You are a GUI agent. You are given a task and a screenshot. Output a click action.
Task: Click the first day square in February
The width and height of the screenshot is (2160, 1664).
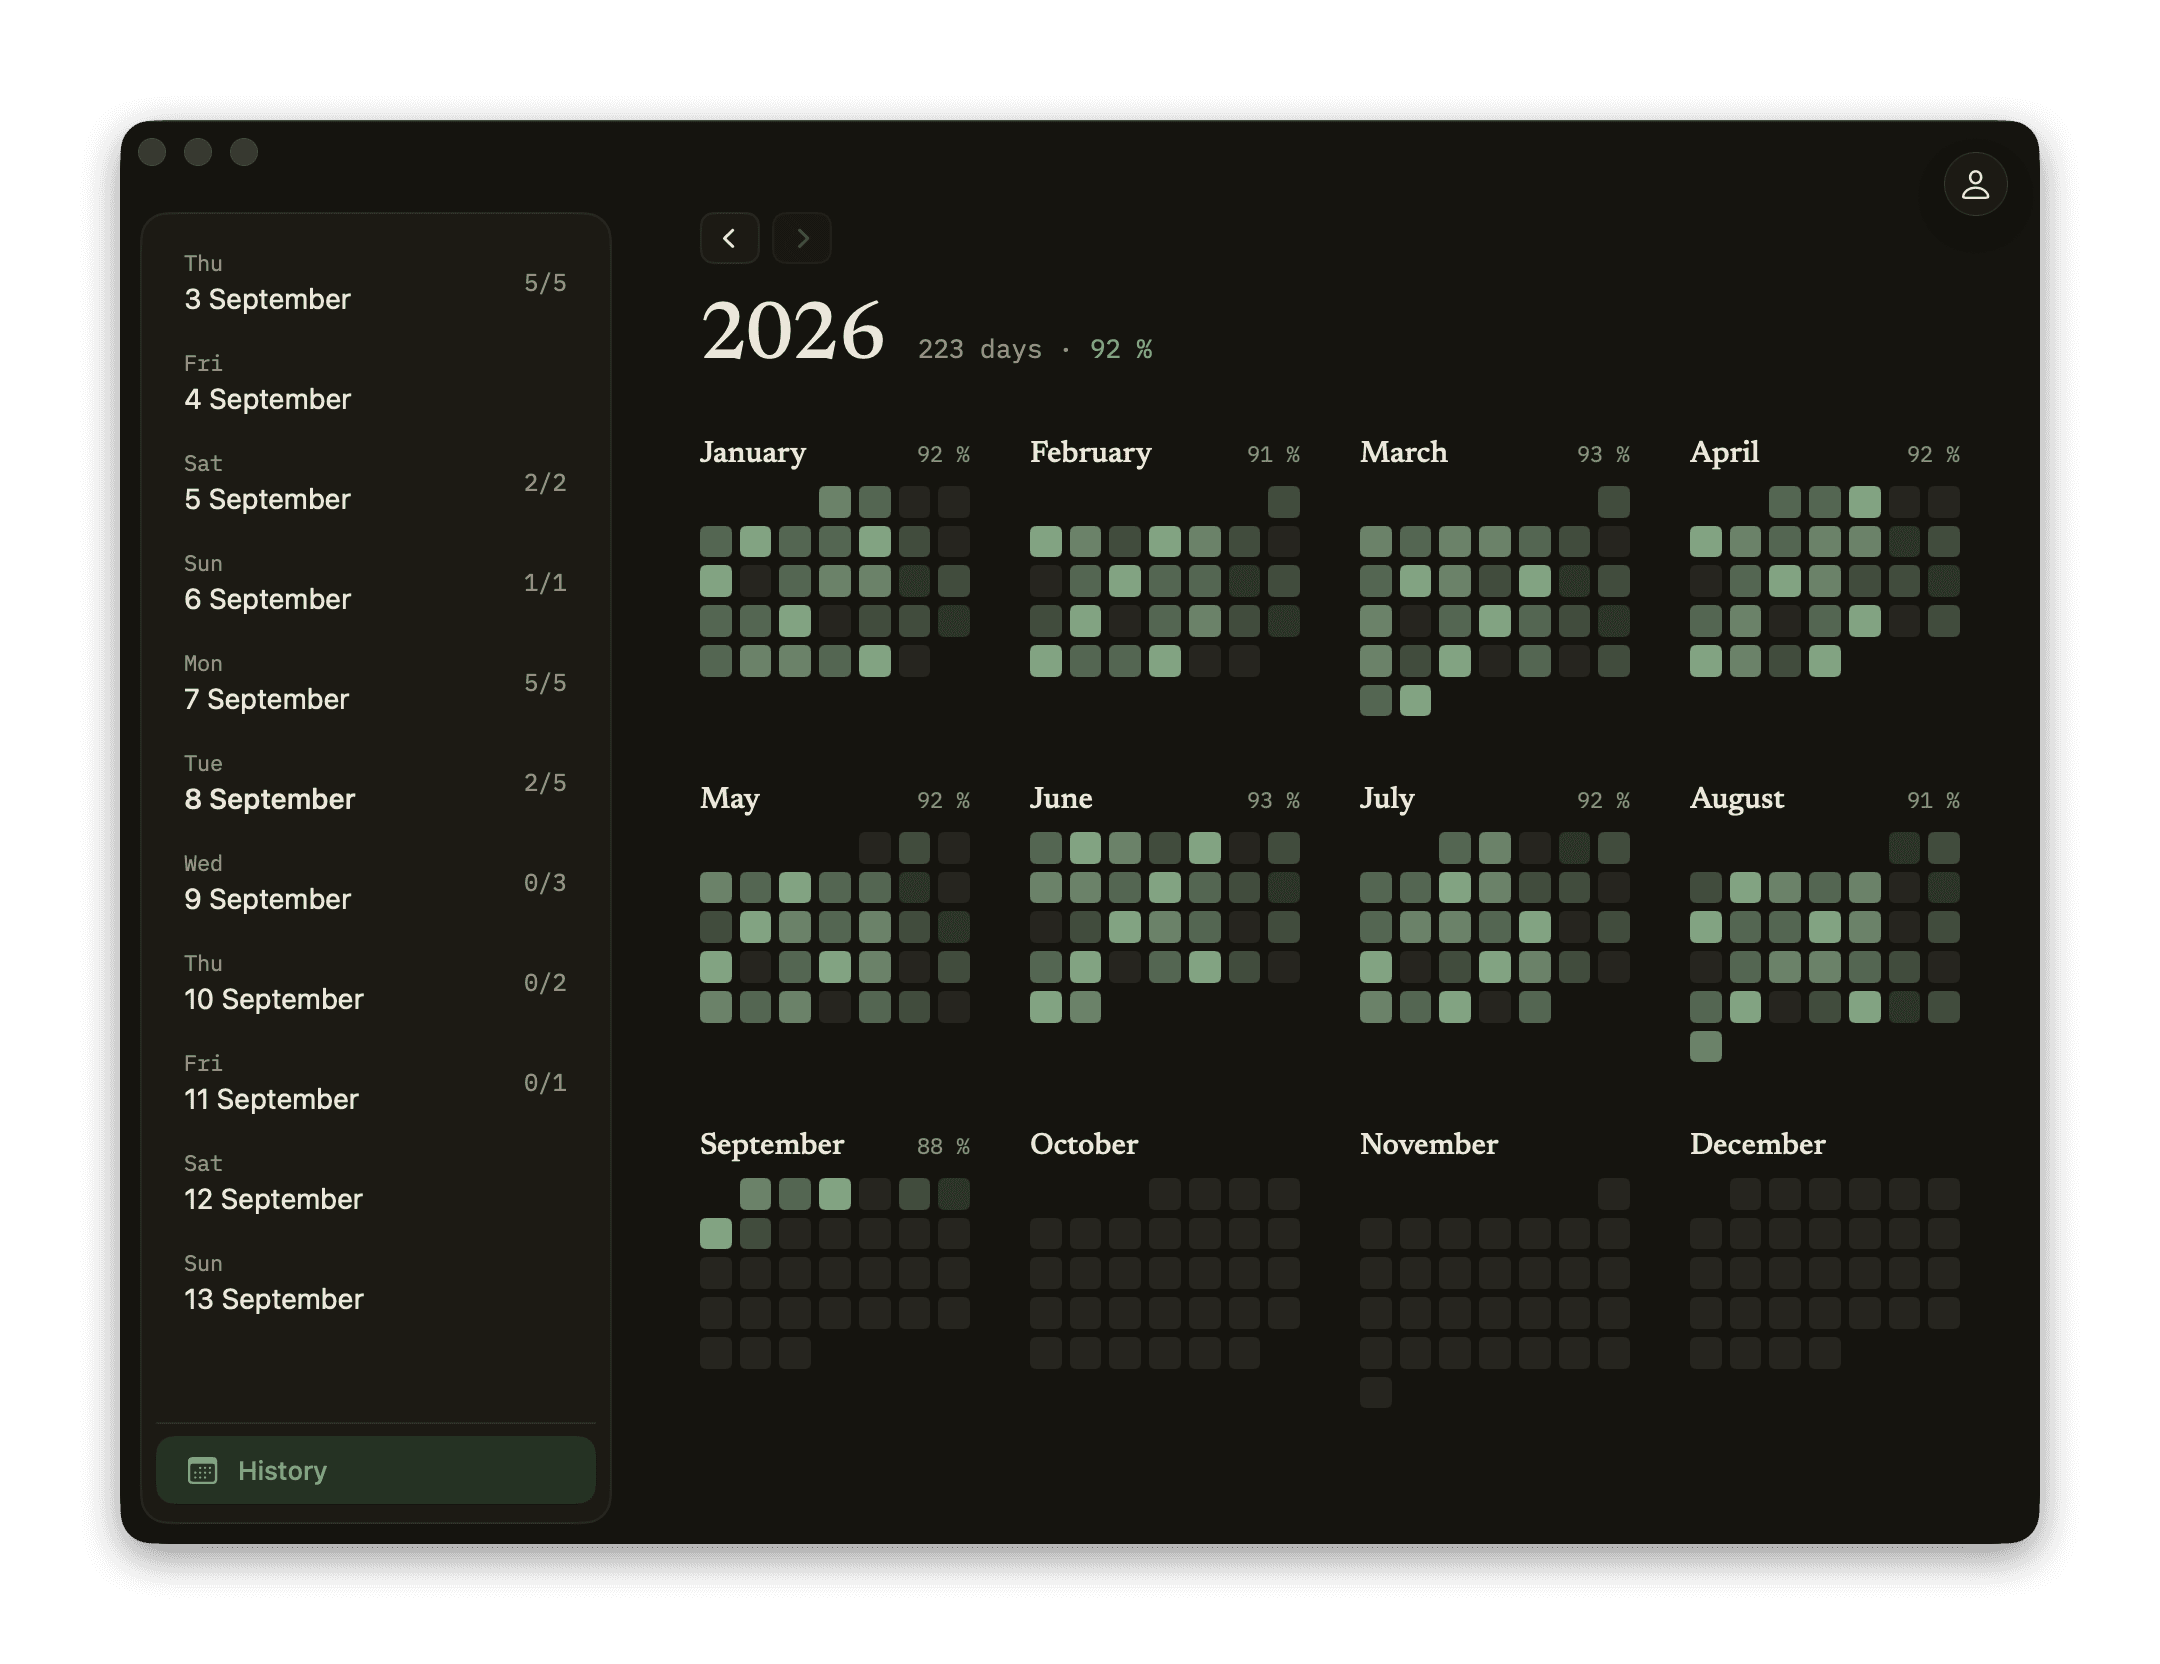[1284, 502]
